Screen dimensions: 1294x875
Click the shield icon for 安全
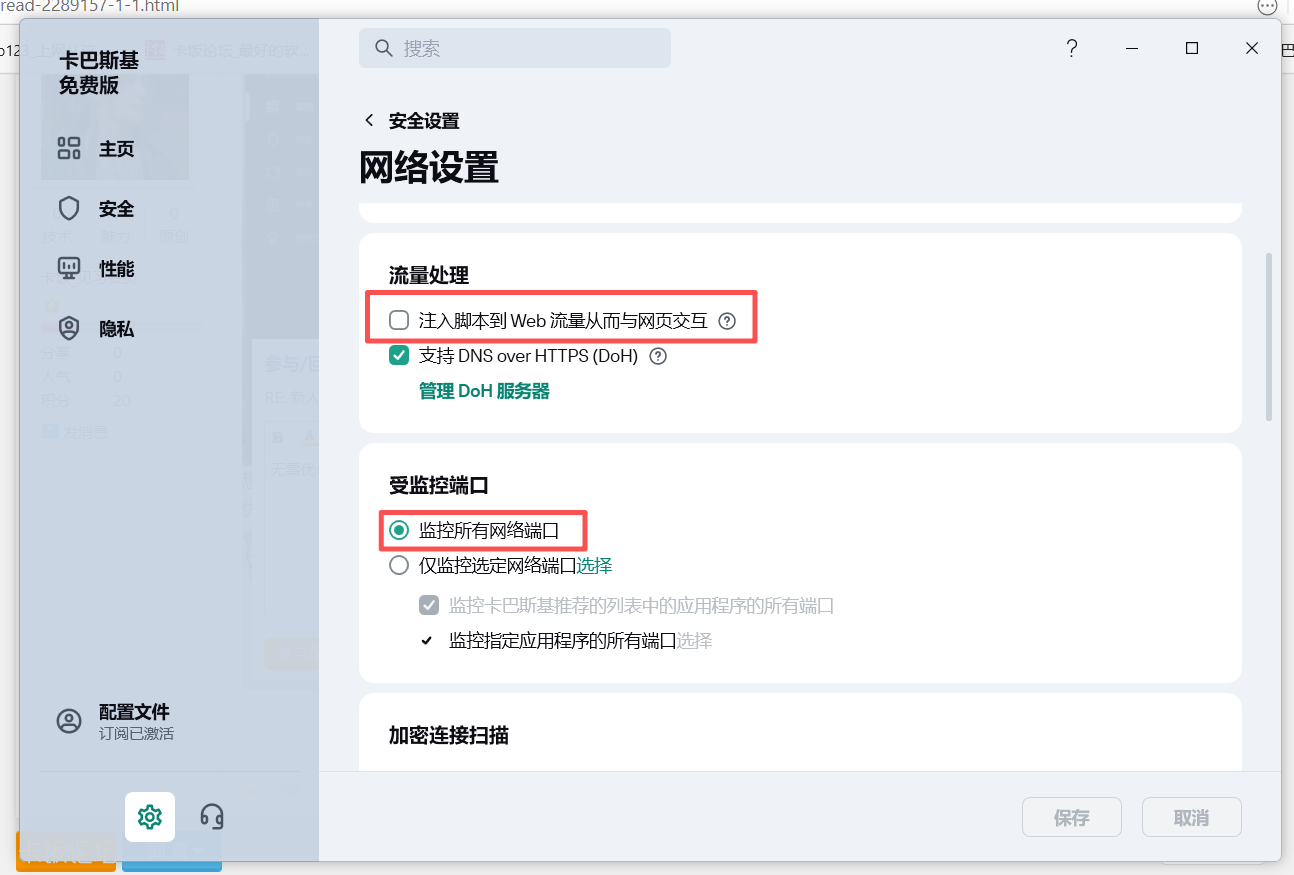(x=69, y=209)
